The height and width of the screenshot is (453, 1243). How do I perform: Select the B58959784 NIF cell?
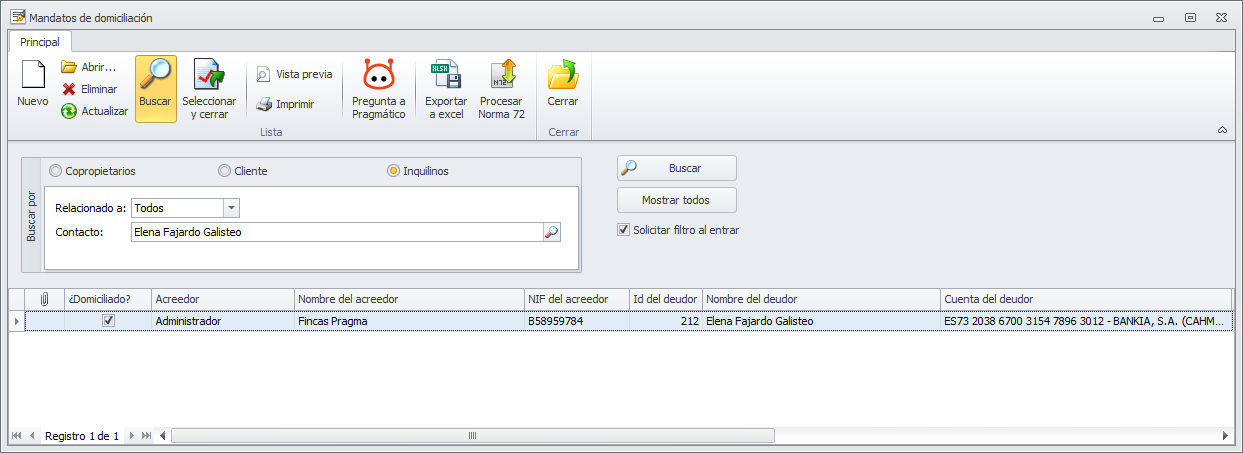(x=576, y=321)
